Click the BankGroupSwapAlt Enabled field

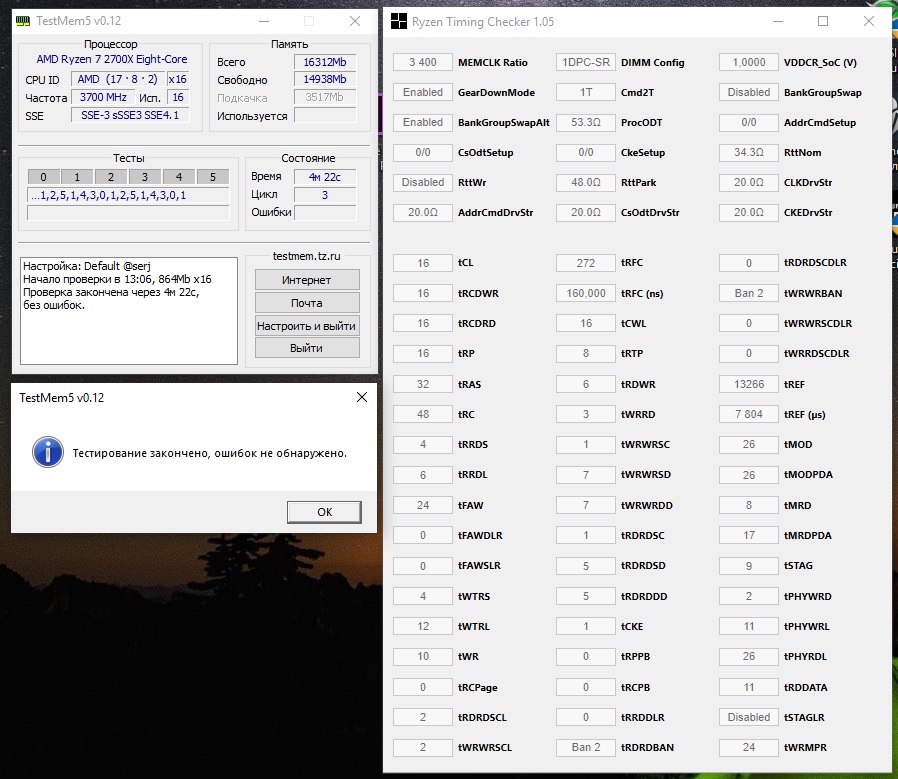click(423, 122)
